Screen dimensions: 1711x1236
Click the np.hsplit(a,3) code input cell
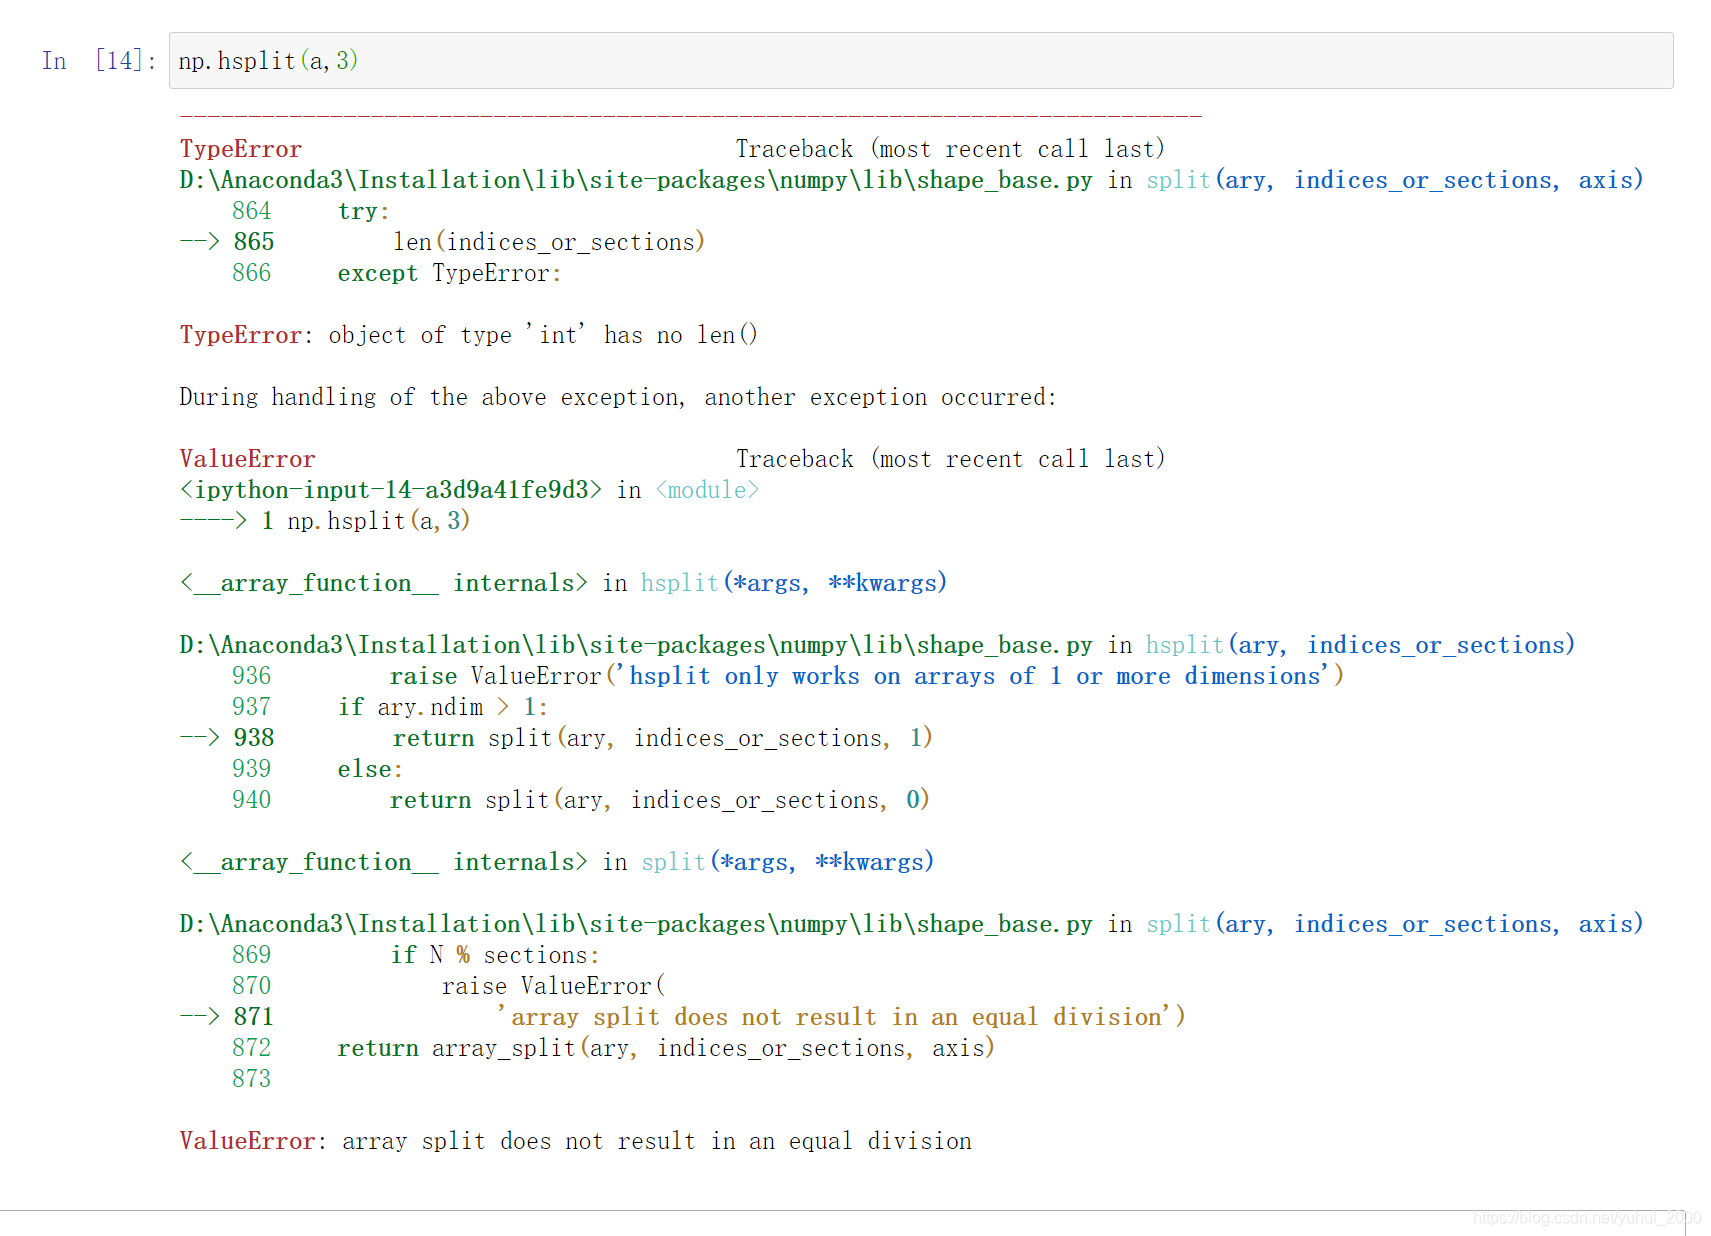(x=920, y=61)
